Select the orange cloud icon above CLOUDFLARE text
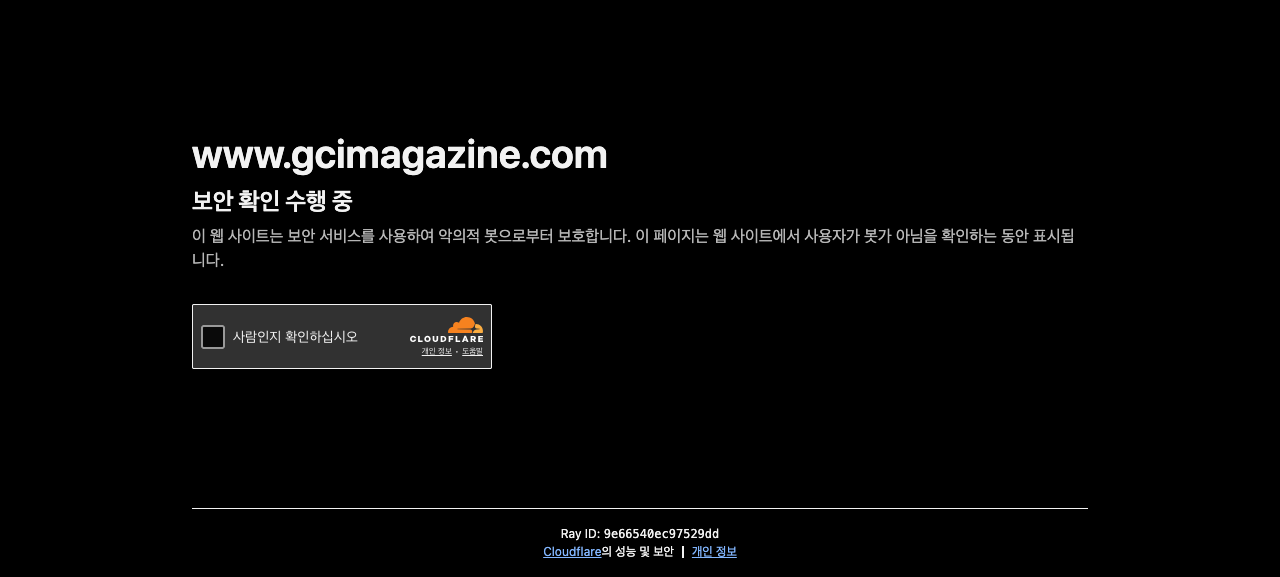Viewport: 1280px width, 577px height. 464,324
